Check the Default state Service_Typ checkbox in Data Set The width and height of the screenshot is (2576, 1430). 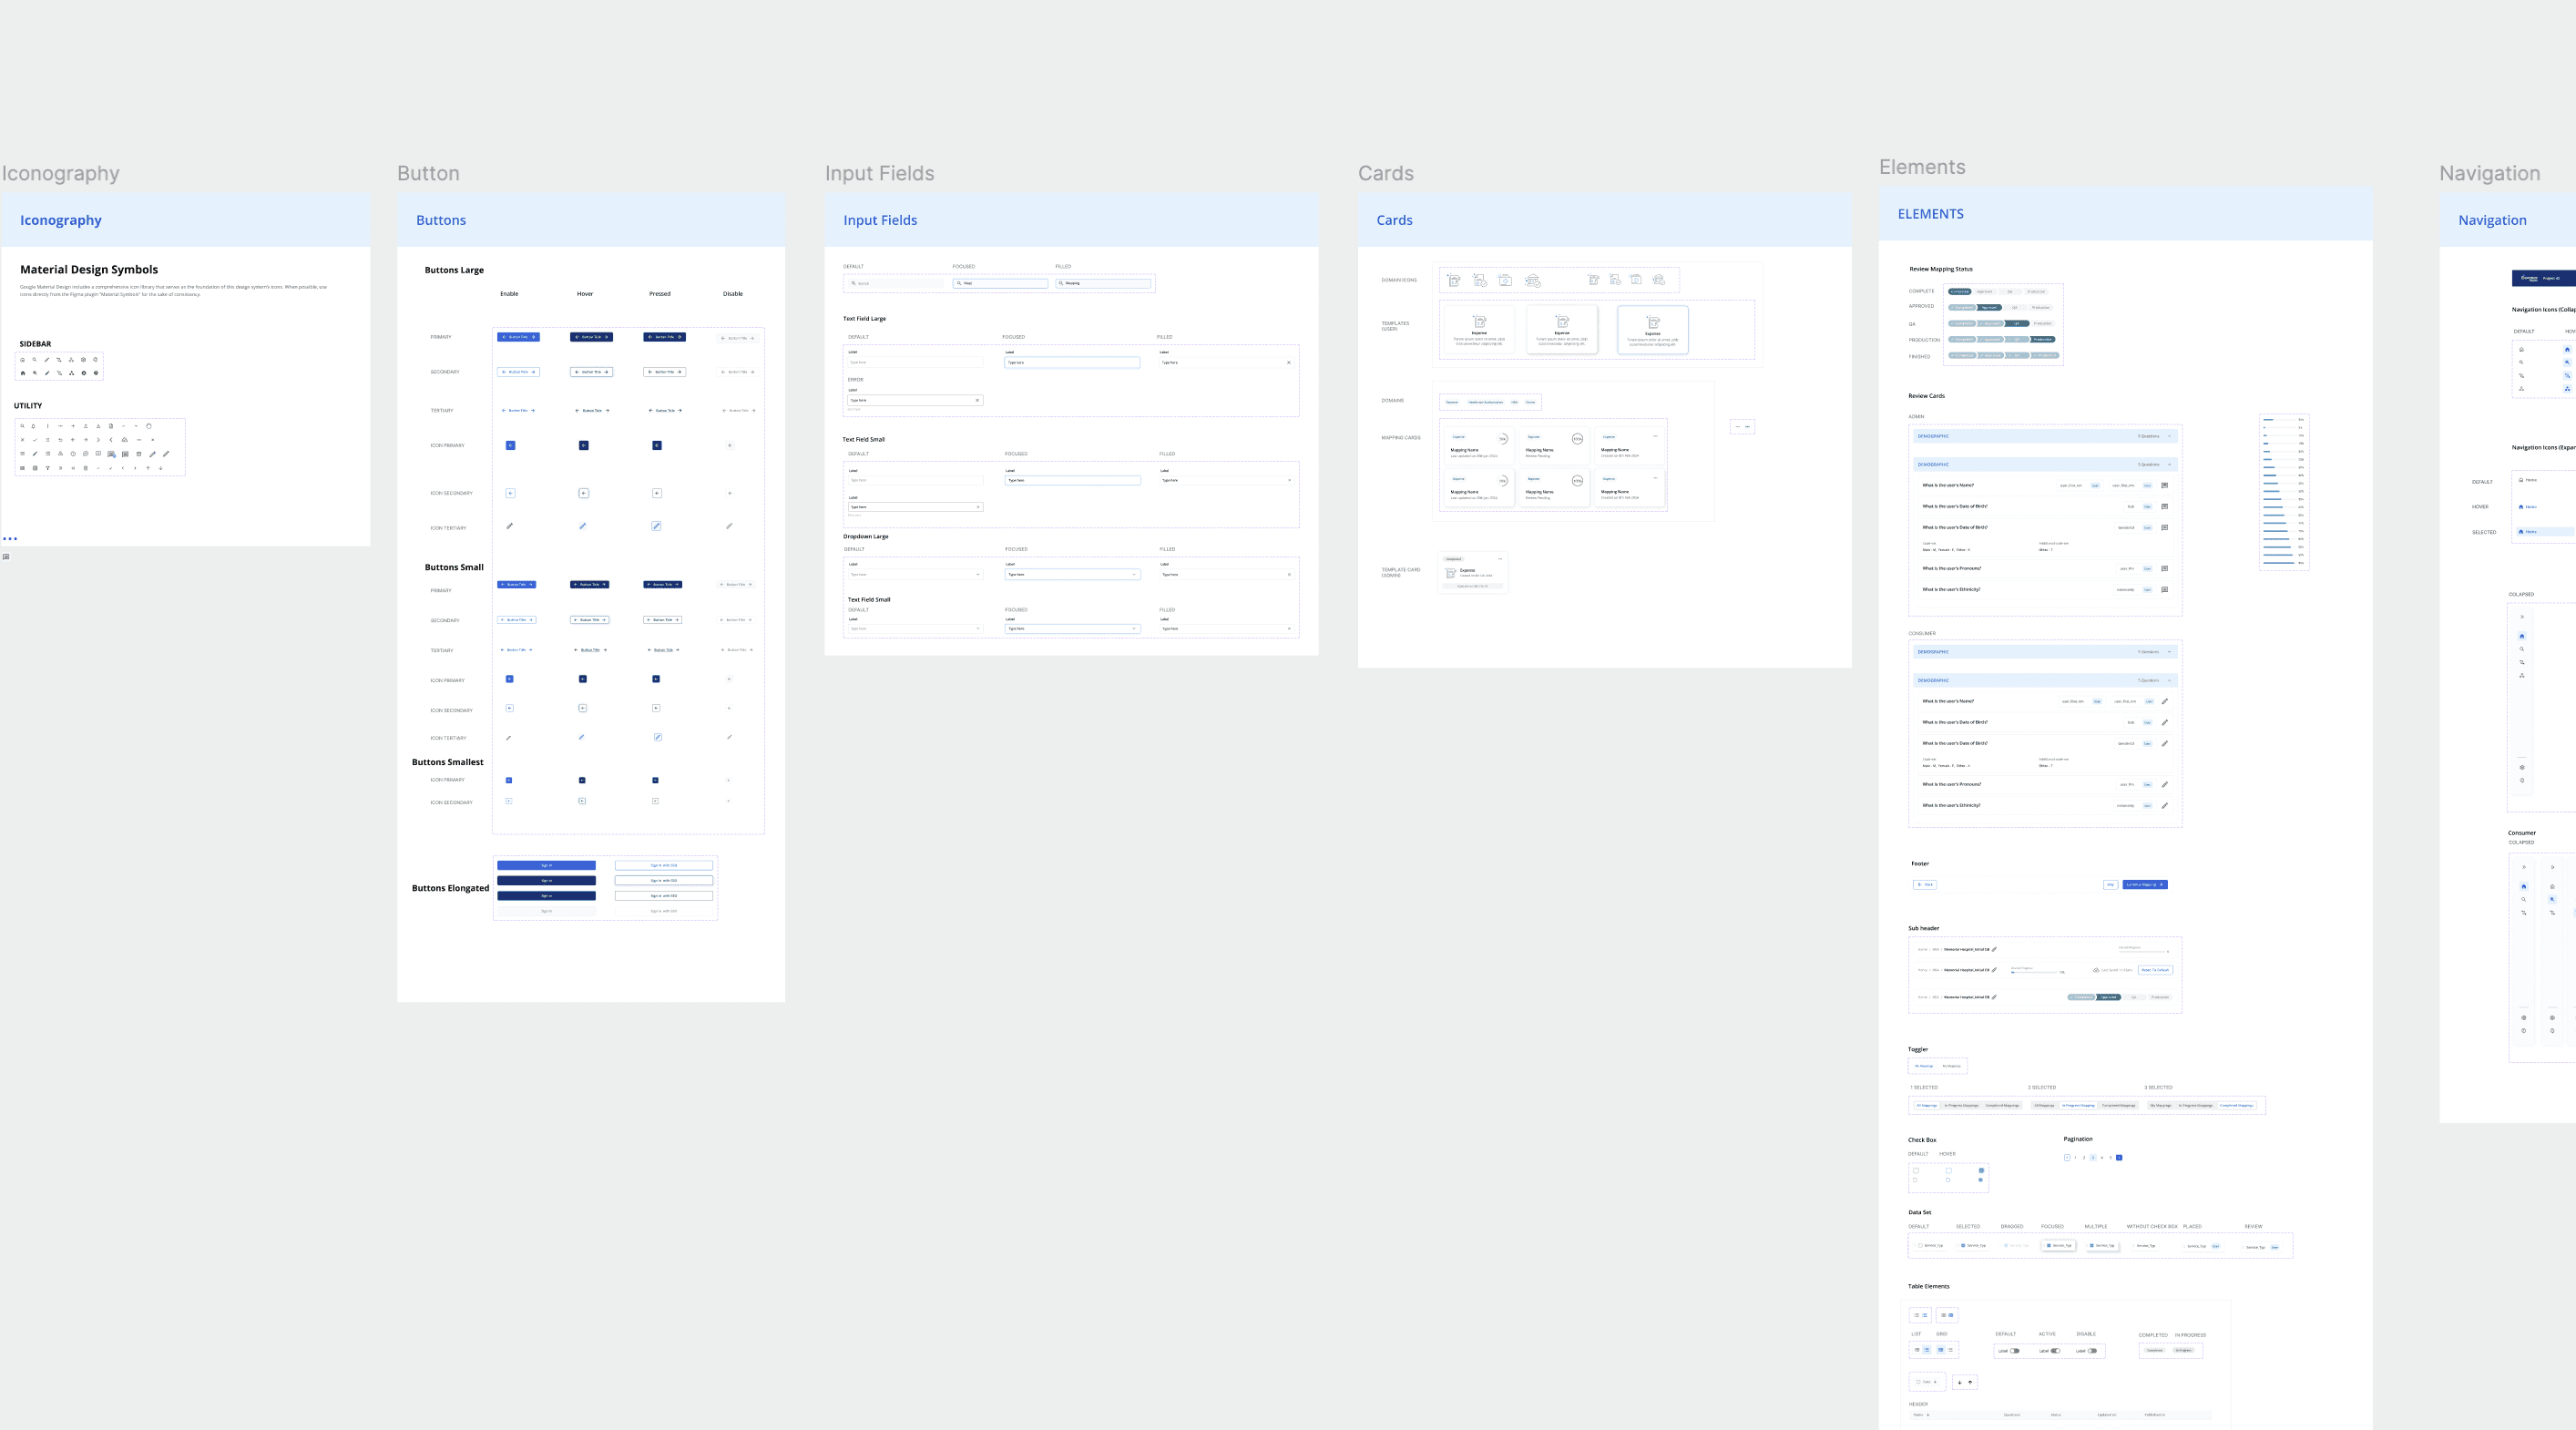[1920, 1246]
